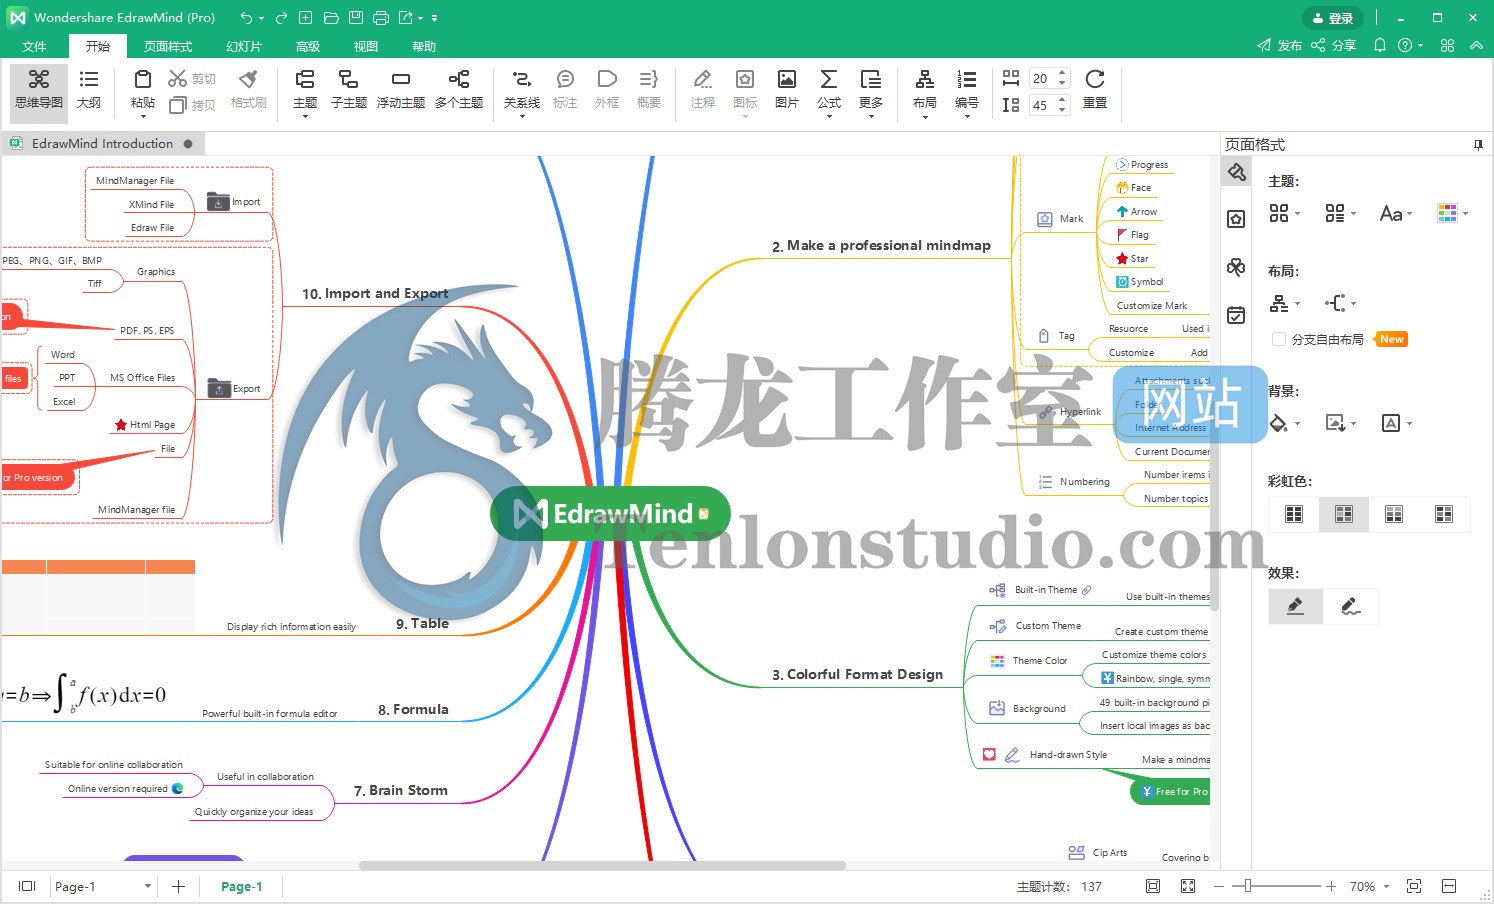The height and width of the screenshot is (904, 1494).
Task: Click the redo icon in title bar
Action: [x=282, y=18]
